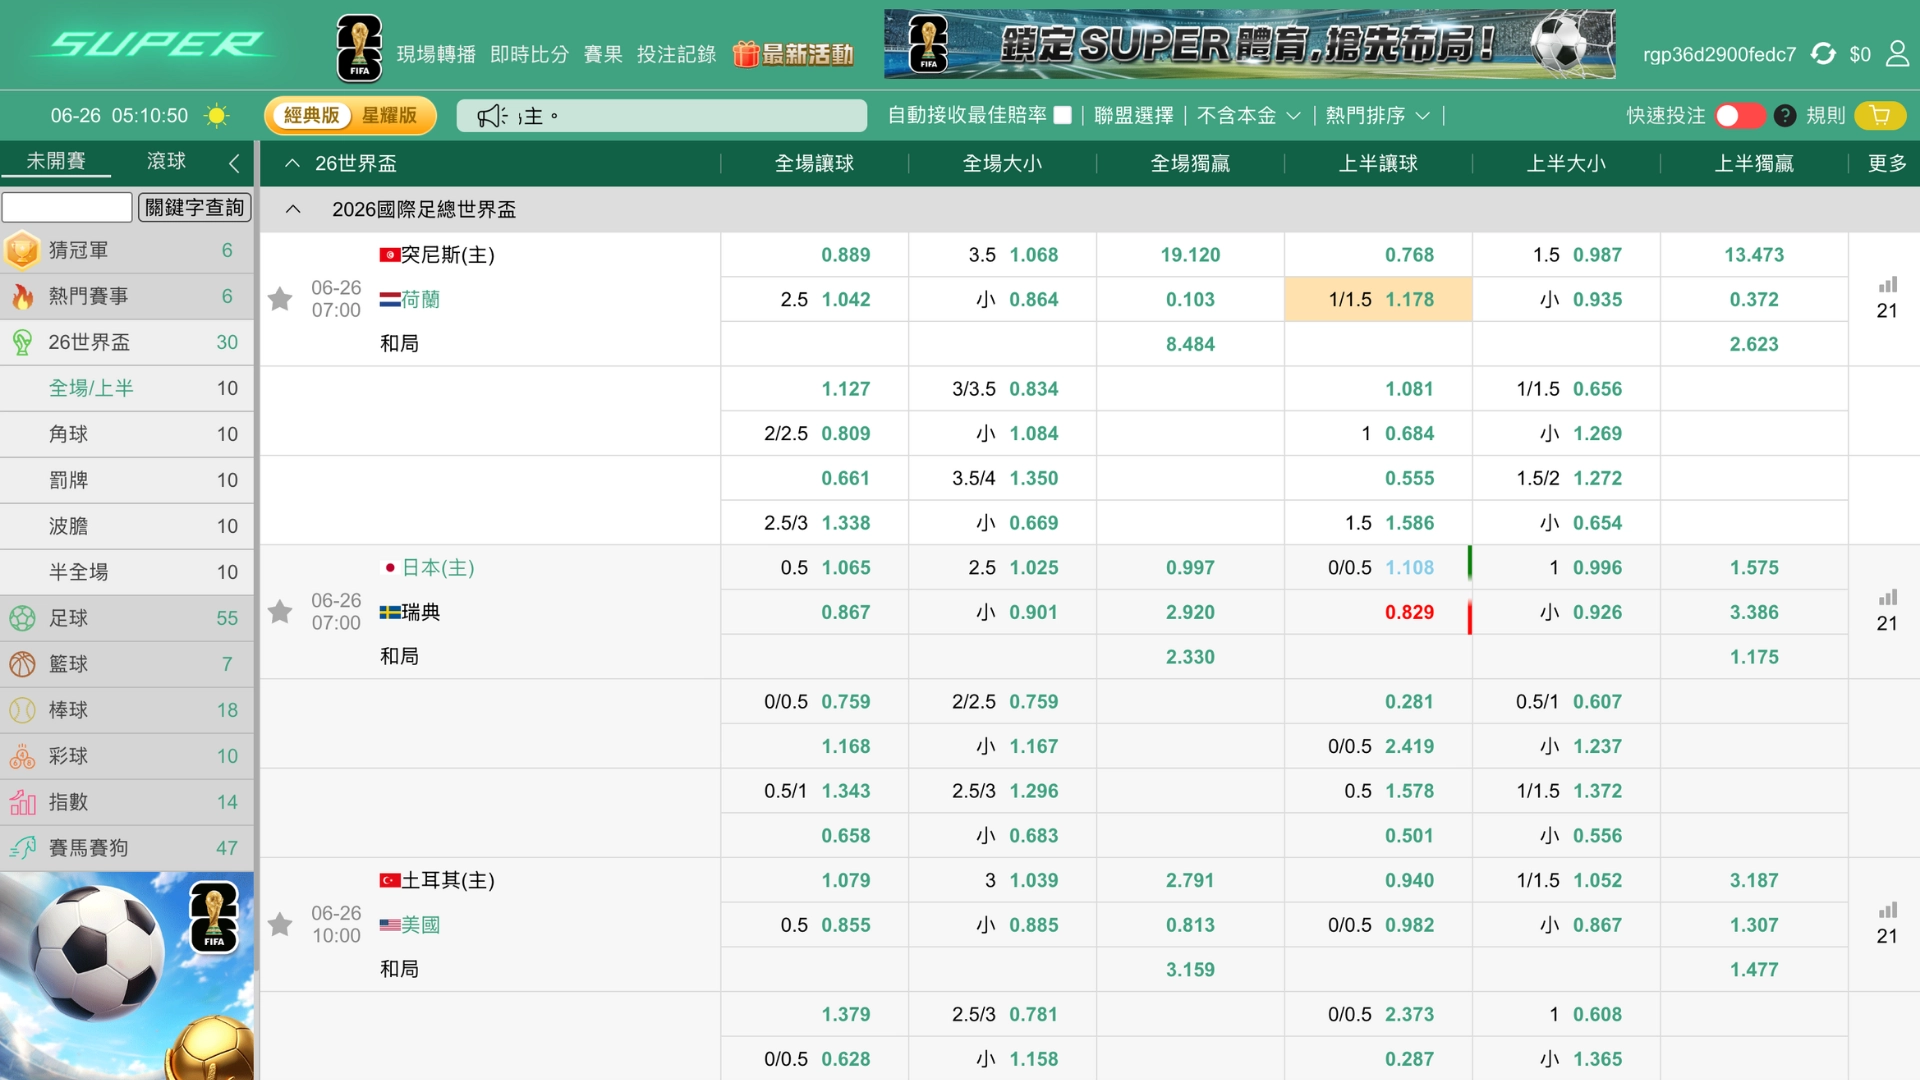Open 不含本金 dropdown
The height and width of the screenshot is (1080, 1920).
click(1249, 116)
